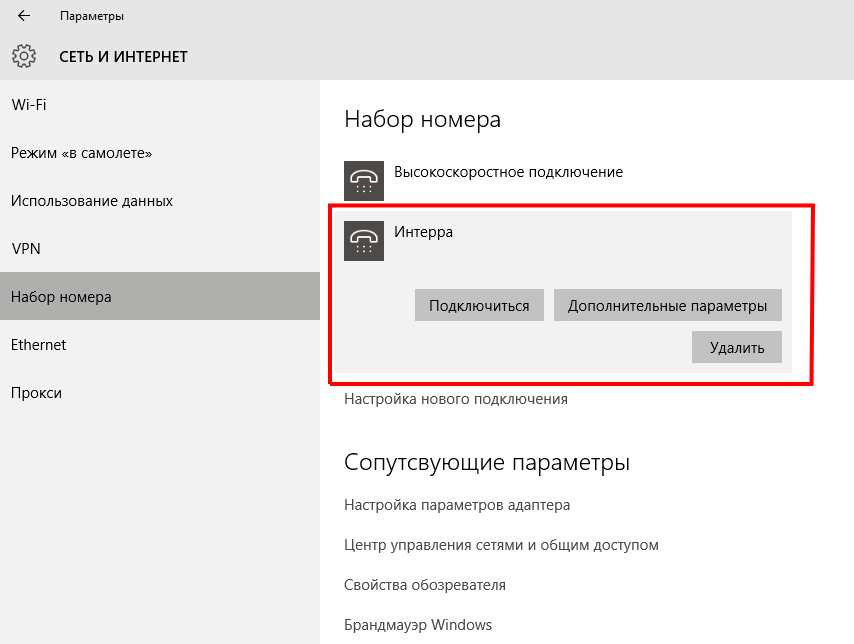854x644 pixels.
Task: Click the phone icon beside Интерра
Action: pos(364,240)
